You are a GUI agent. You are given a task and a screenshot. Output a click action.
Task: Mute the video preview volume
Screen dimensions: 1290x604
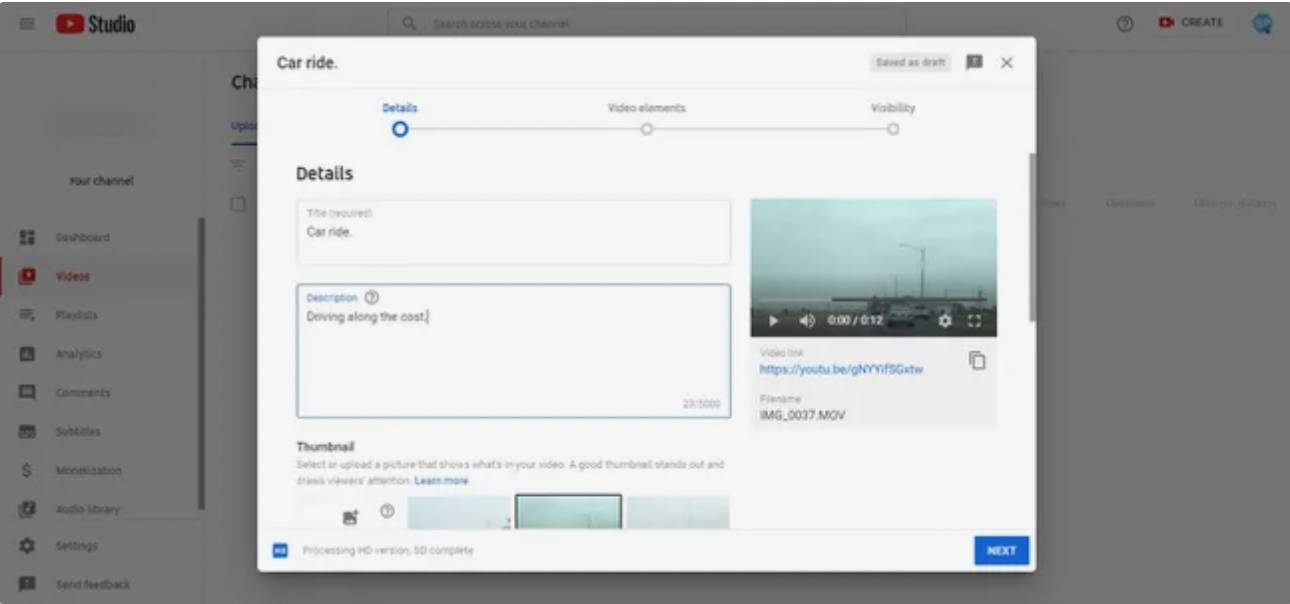806,321
